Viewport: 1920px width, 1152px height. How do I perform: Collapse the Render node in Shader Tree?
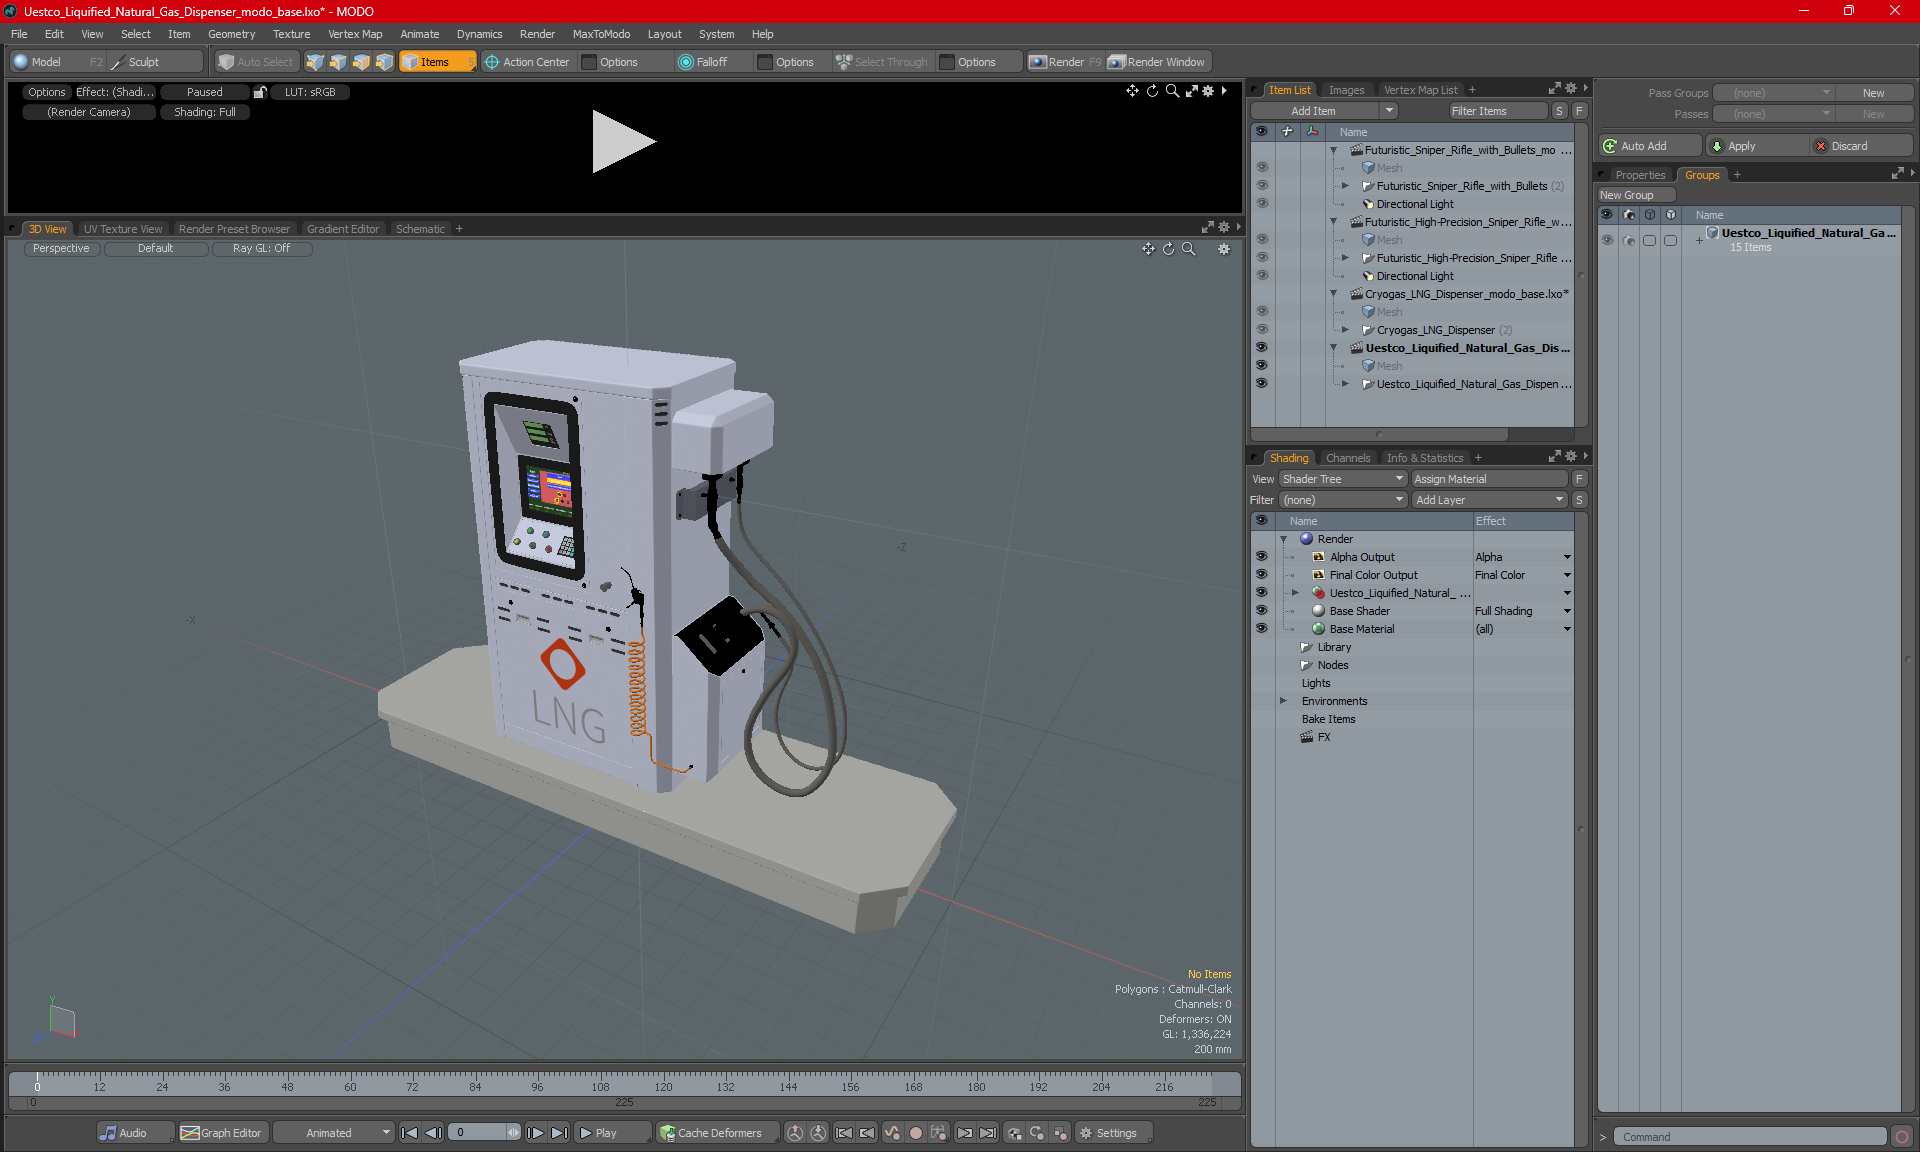tap(1283, 539)
